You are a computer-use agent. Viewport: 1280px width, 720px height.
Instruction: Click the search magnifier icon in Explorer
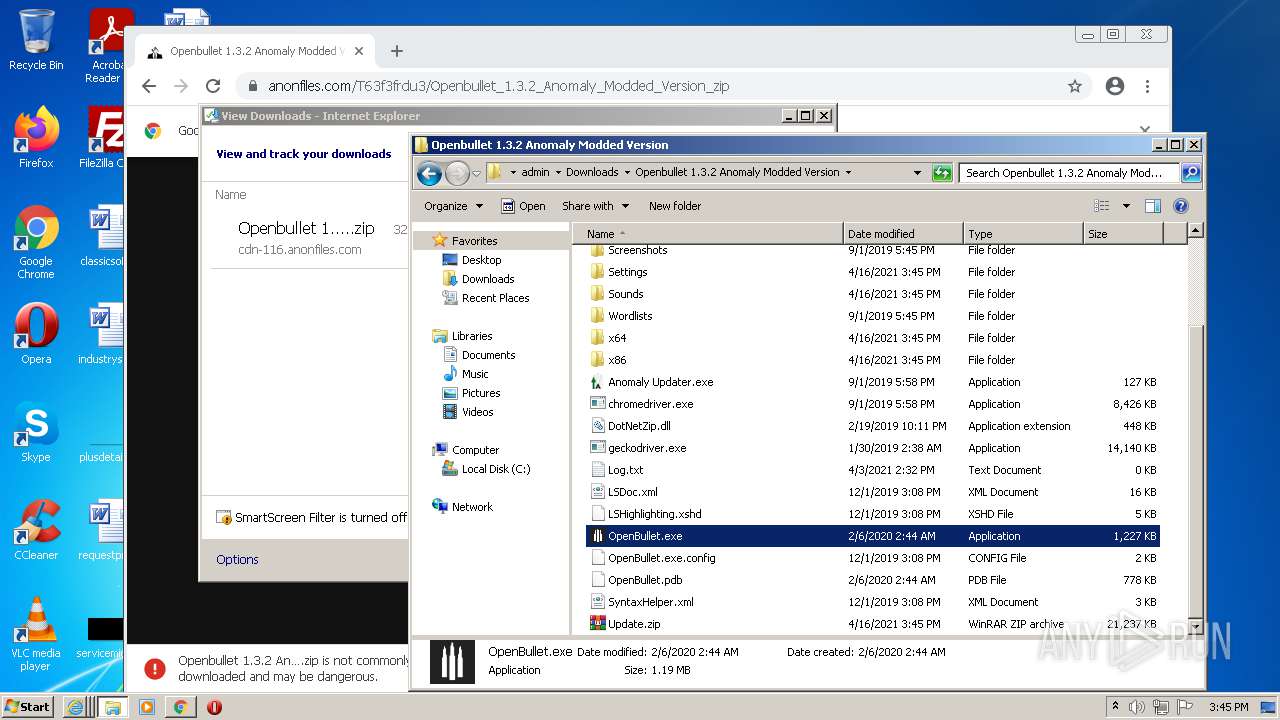tap(1190, 172)
